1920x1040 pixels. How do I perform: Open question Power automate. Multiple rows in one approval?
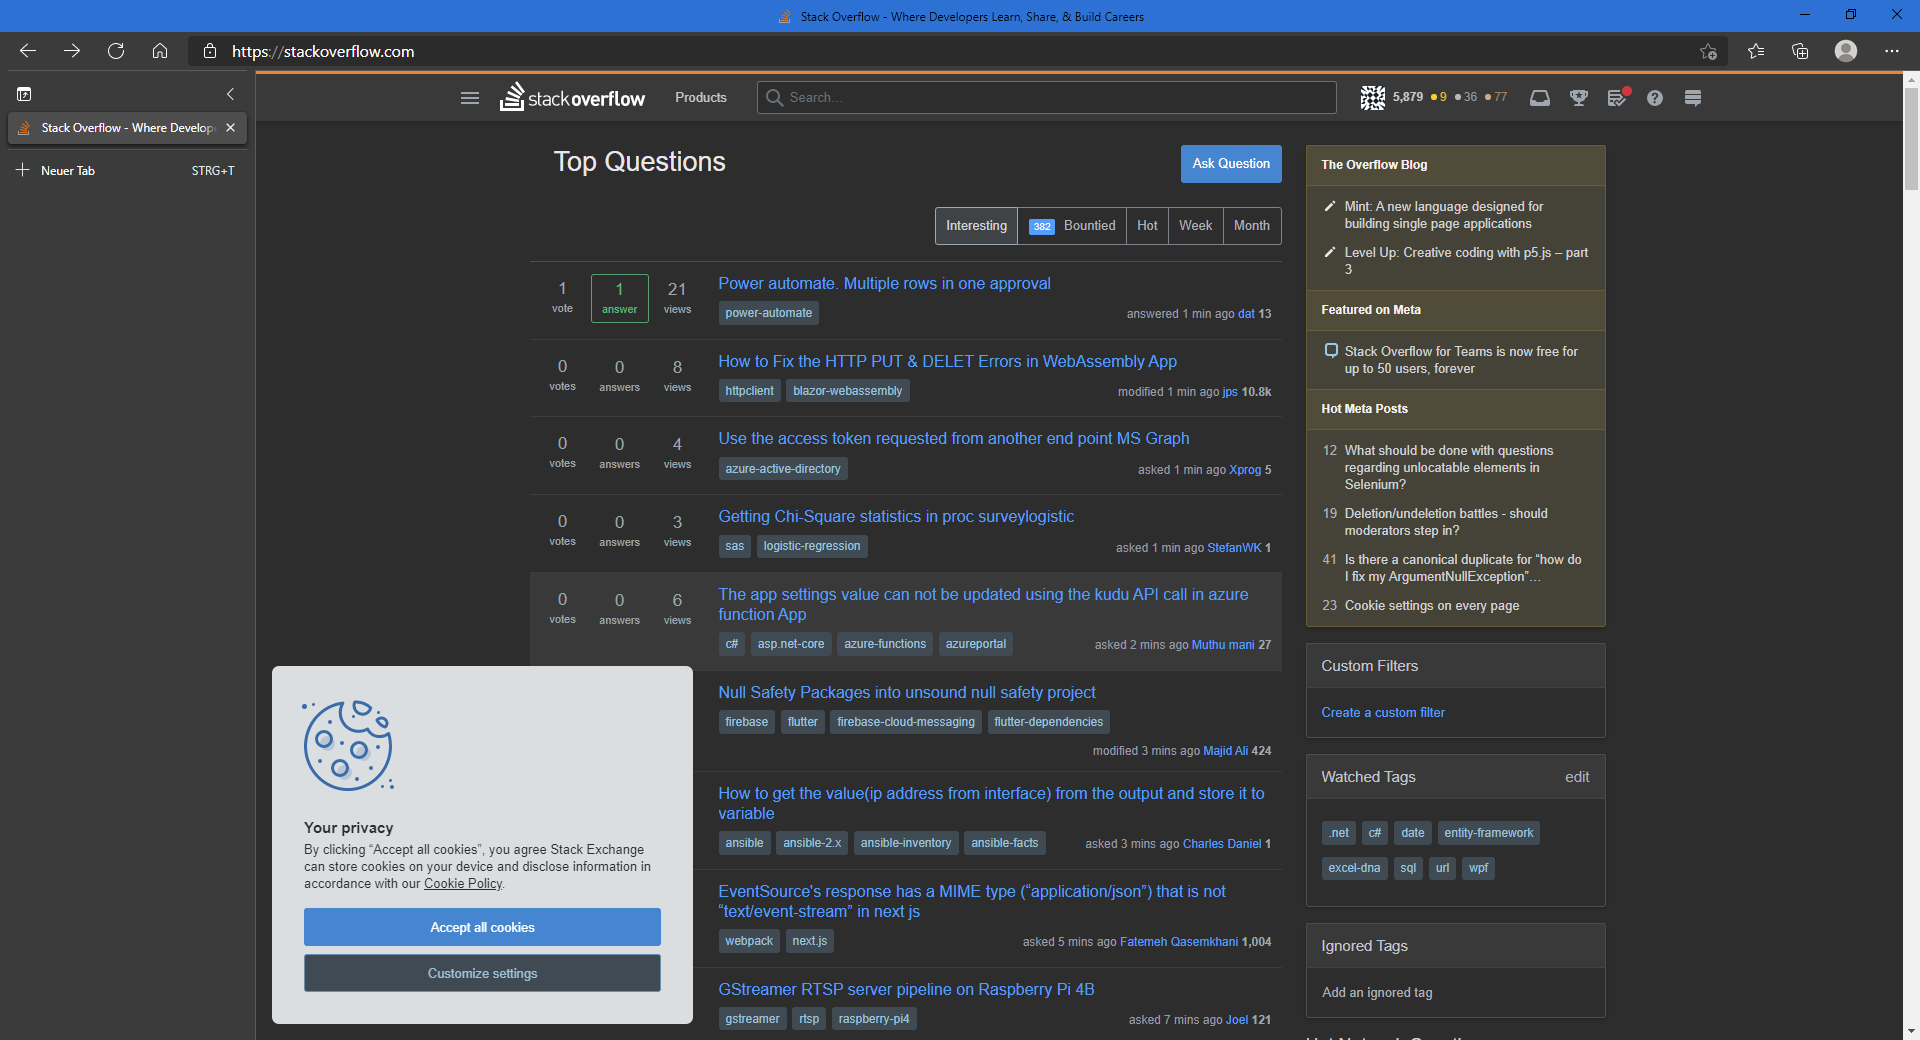click(x=884, y=284)
